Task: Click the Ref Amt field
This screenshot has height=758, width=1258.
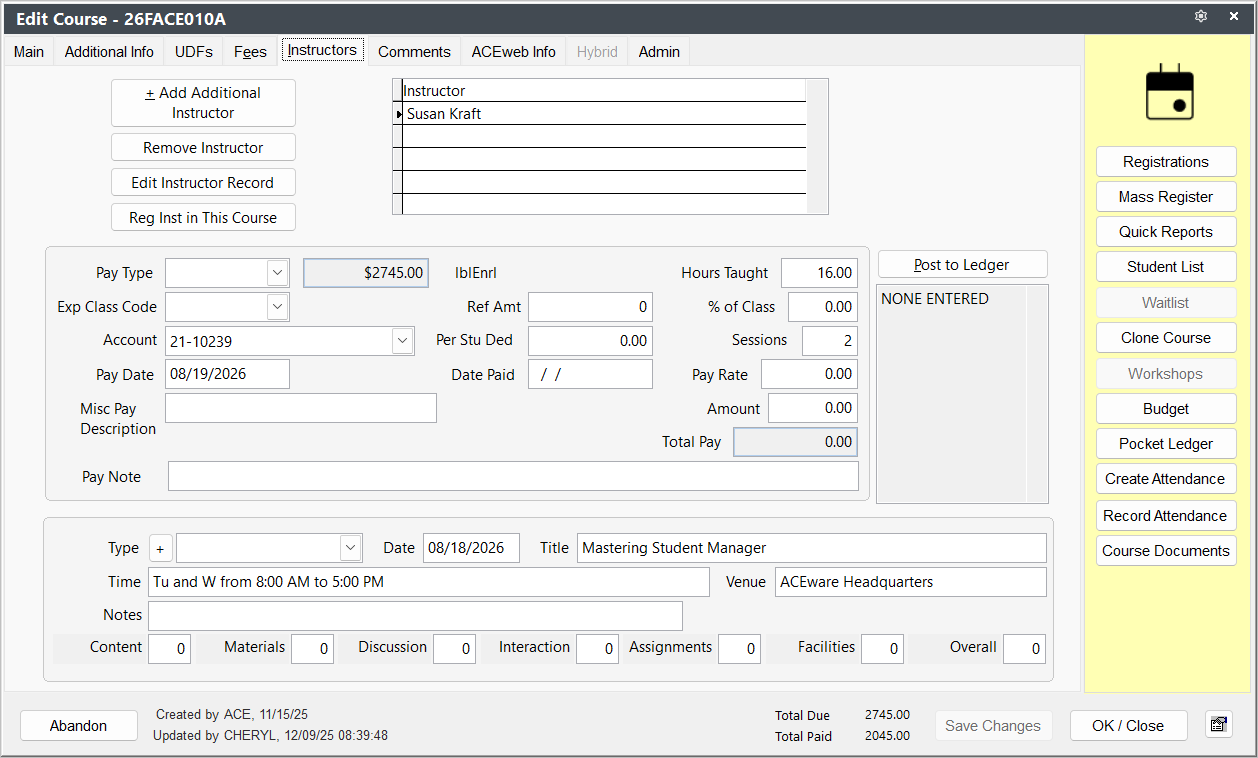Action: click(590, 307)
